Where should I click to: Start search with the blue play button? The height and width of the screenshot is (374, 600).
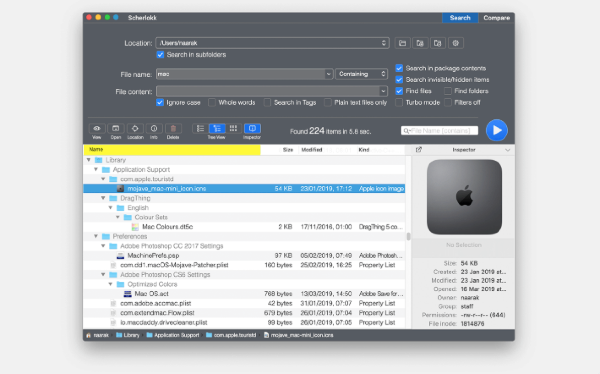pyautogui.click(x=497, y=130)
